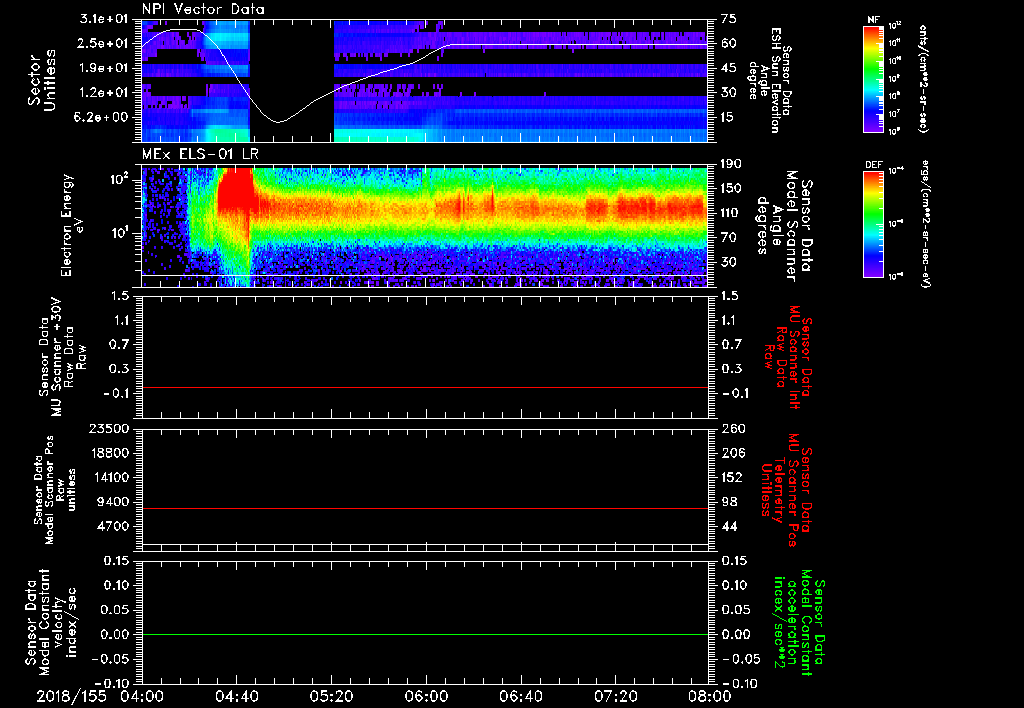Image resolution: width=1024 pixels, height=708 pixels.
Task: Click the 1.2e+01 sector tick label
Action: click(x=103, y=93)
